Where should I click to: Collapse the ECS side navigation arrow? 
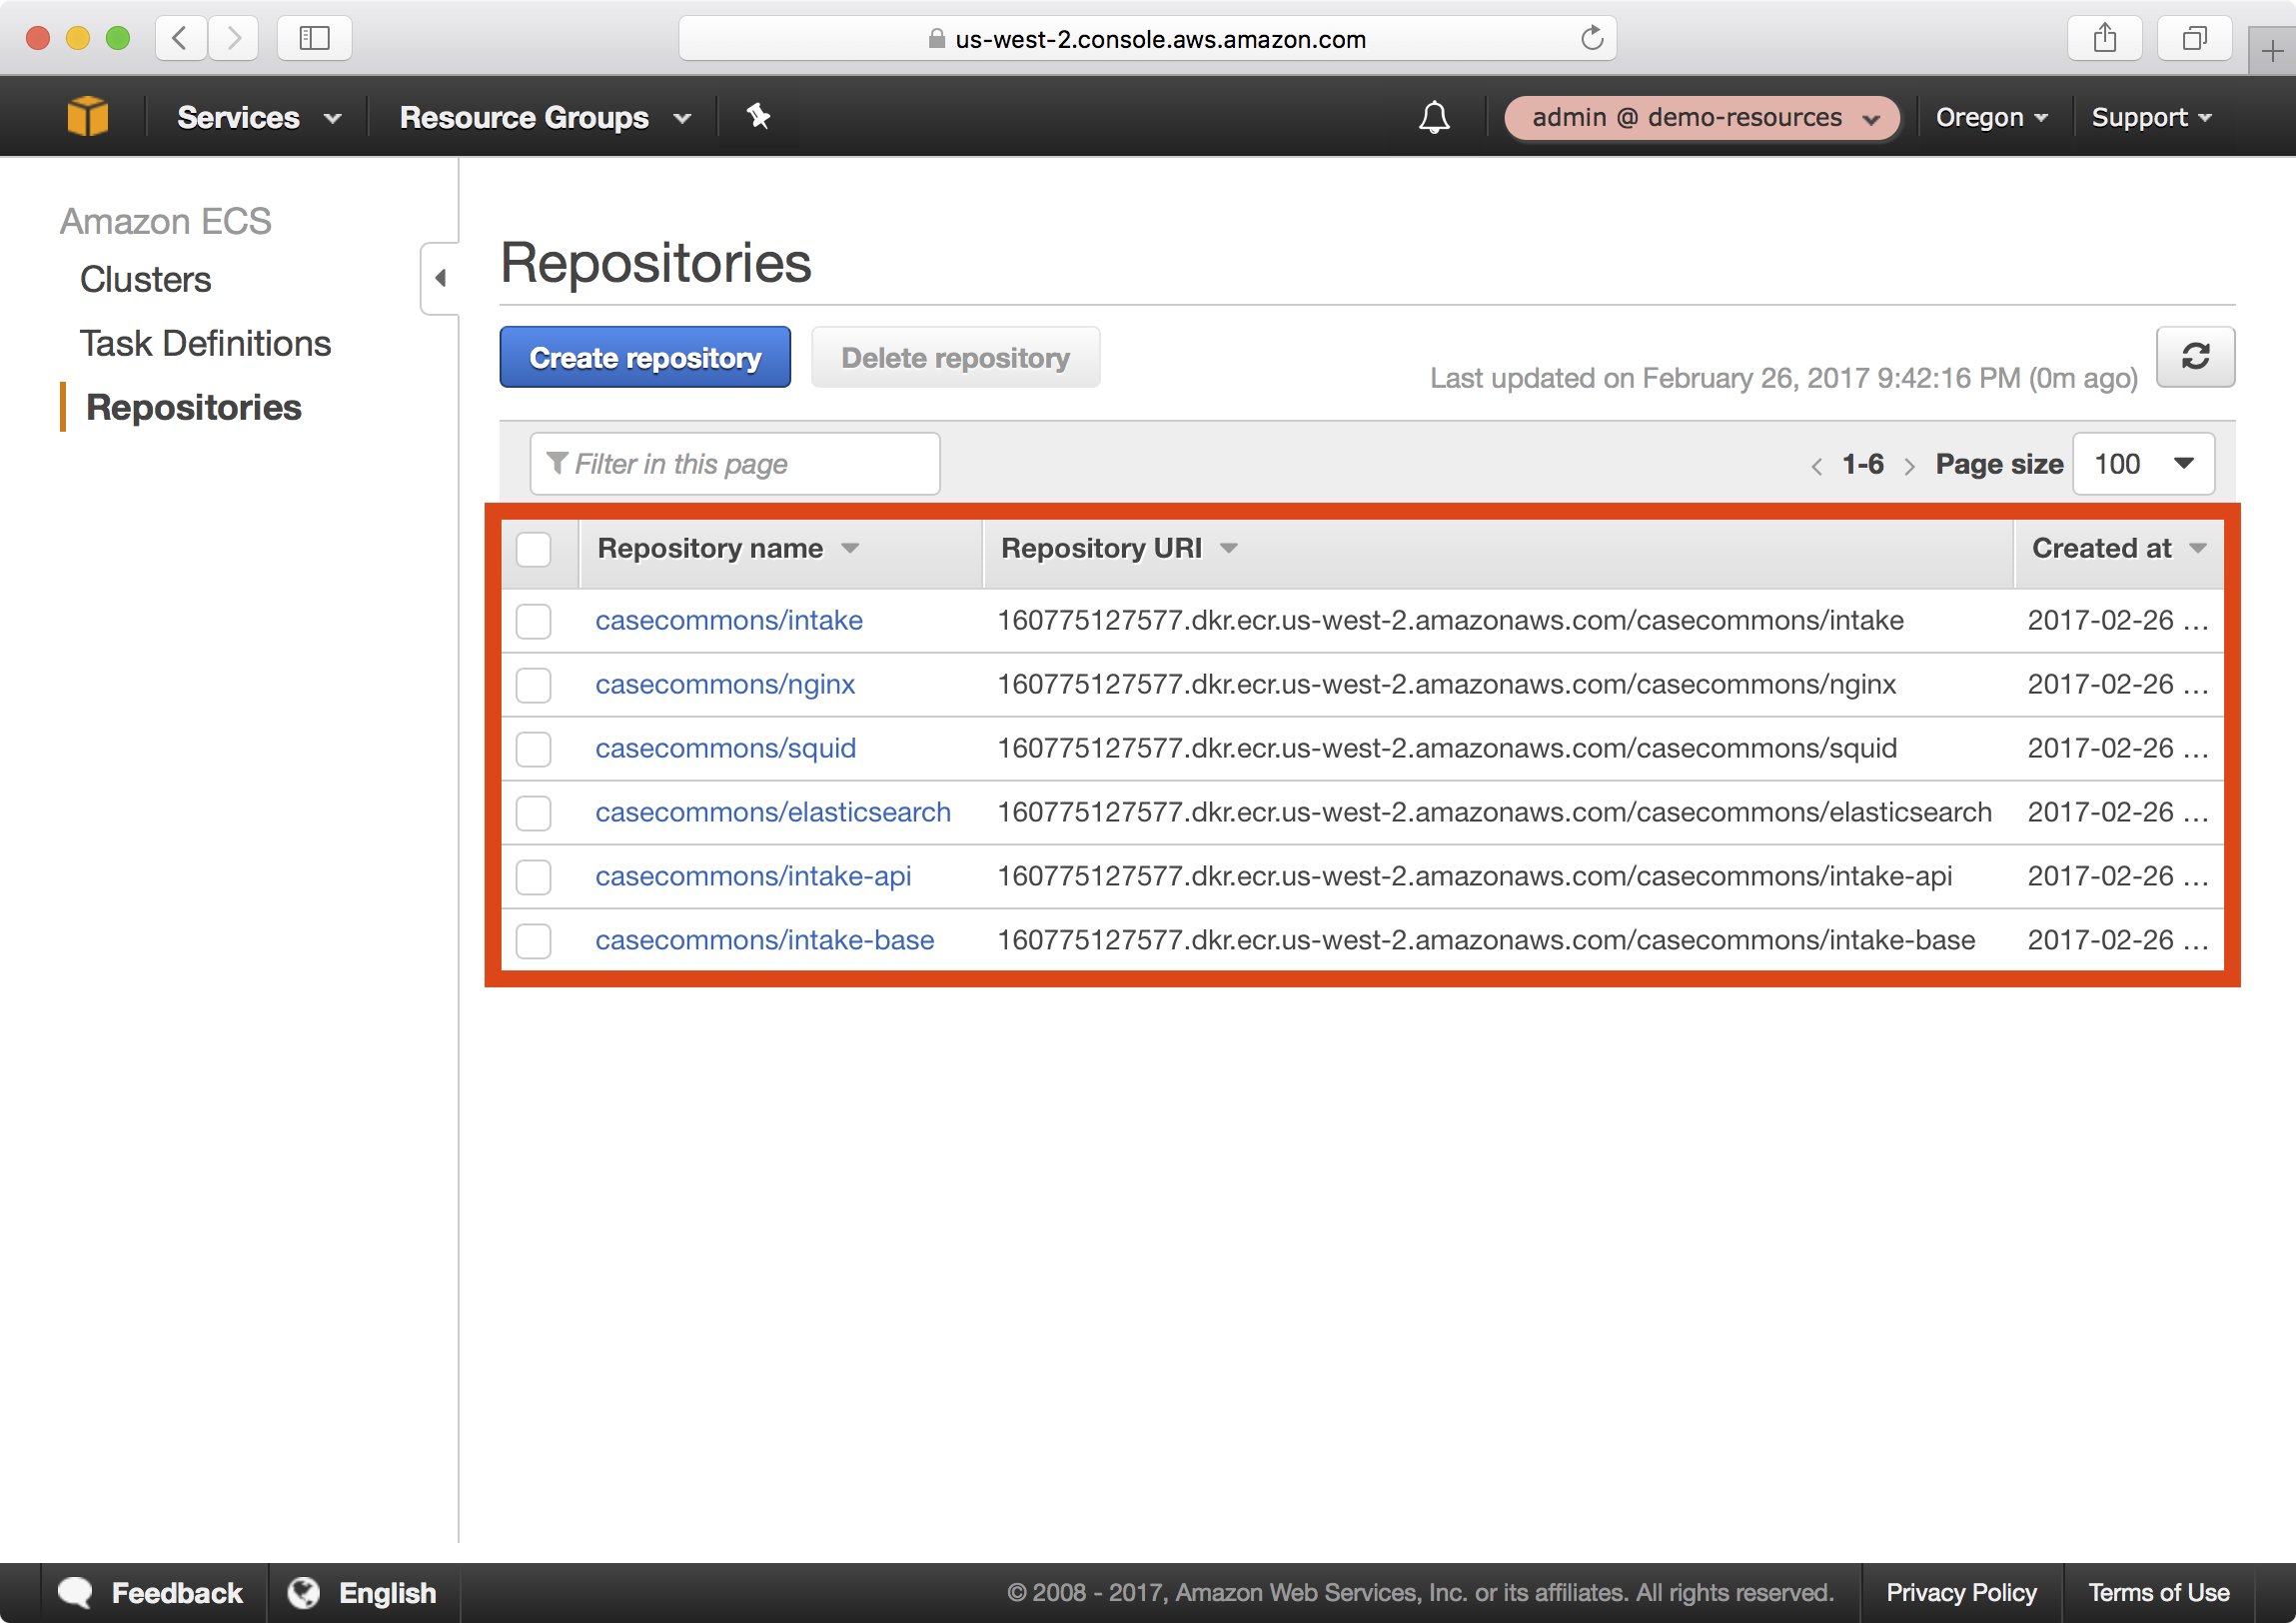[440, 279]
